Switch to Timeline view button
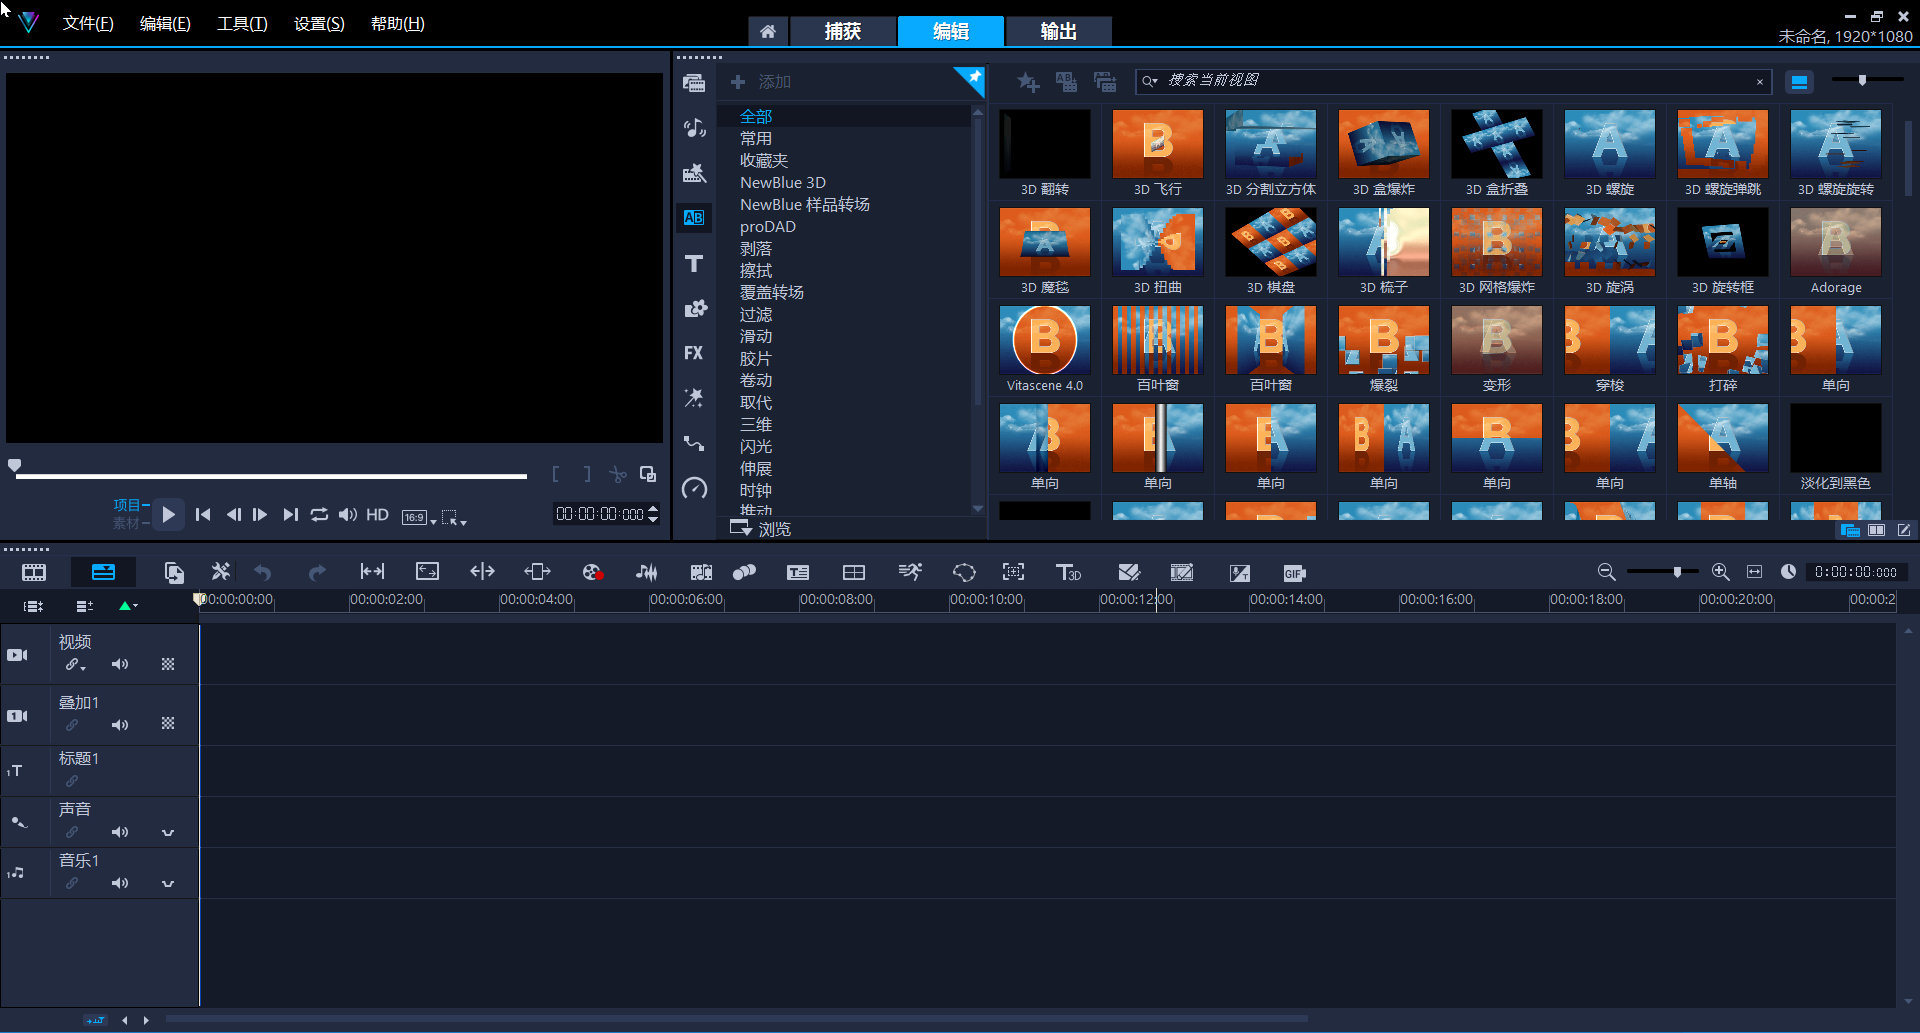Image resolution: width=1920 pixels, height=1033 pixels. [x=103, y=572]
